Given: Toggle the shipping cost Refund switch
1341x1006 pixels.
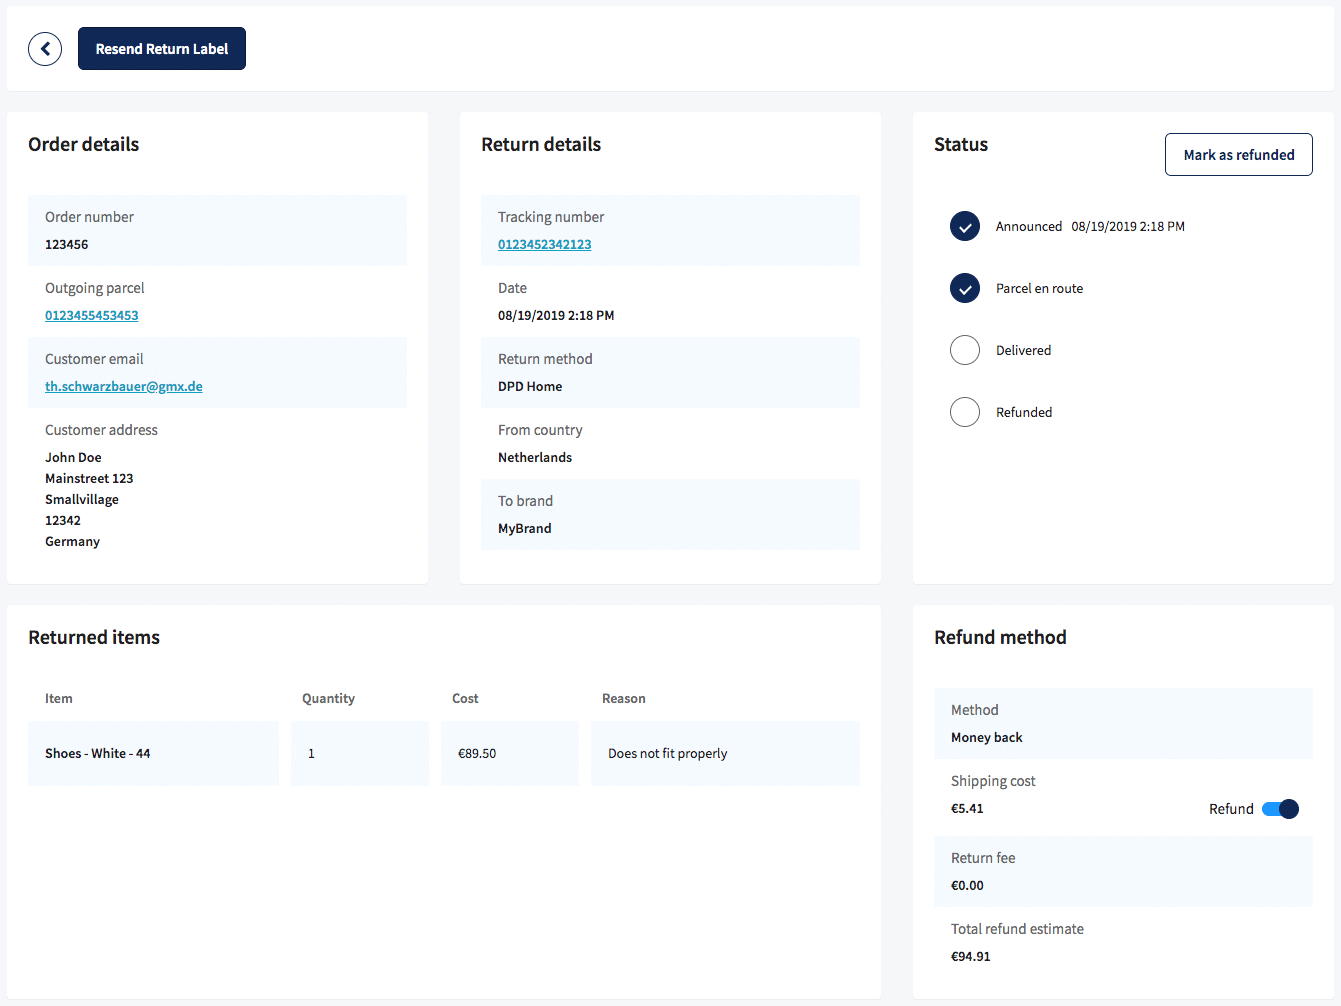Looking at the screenshot, I should [1280, 809].
